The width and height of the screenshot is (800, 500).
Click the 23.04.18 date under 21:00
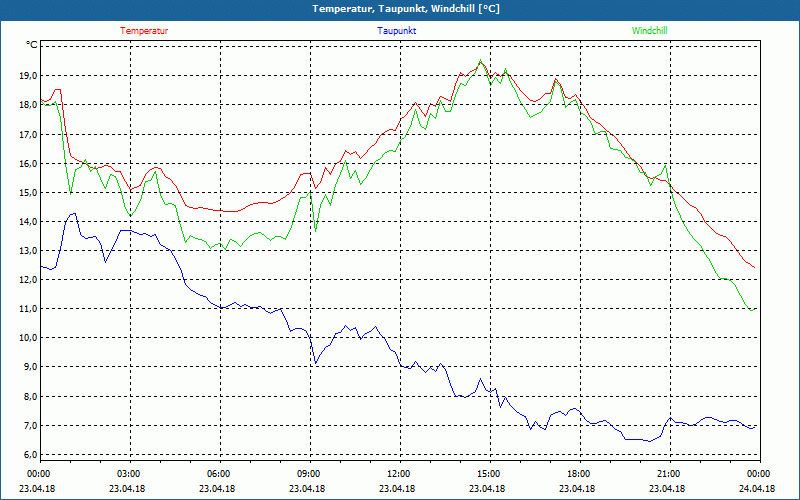(667, 488)
